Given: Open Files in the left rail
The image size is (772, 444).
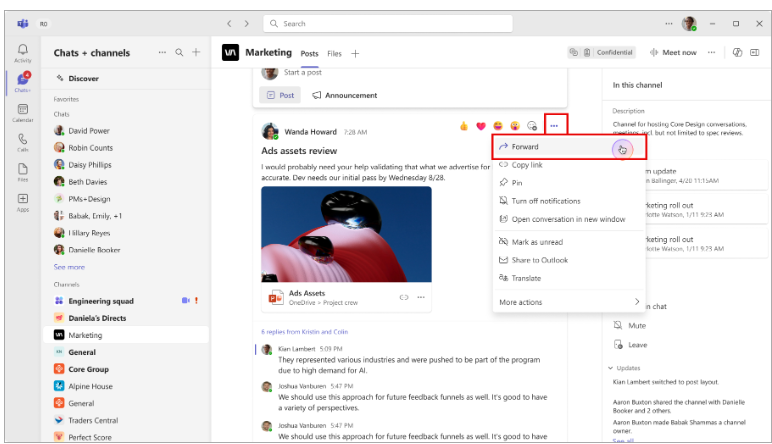Looking at the screenshot, I should click(x=23, y=172).
